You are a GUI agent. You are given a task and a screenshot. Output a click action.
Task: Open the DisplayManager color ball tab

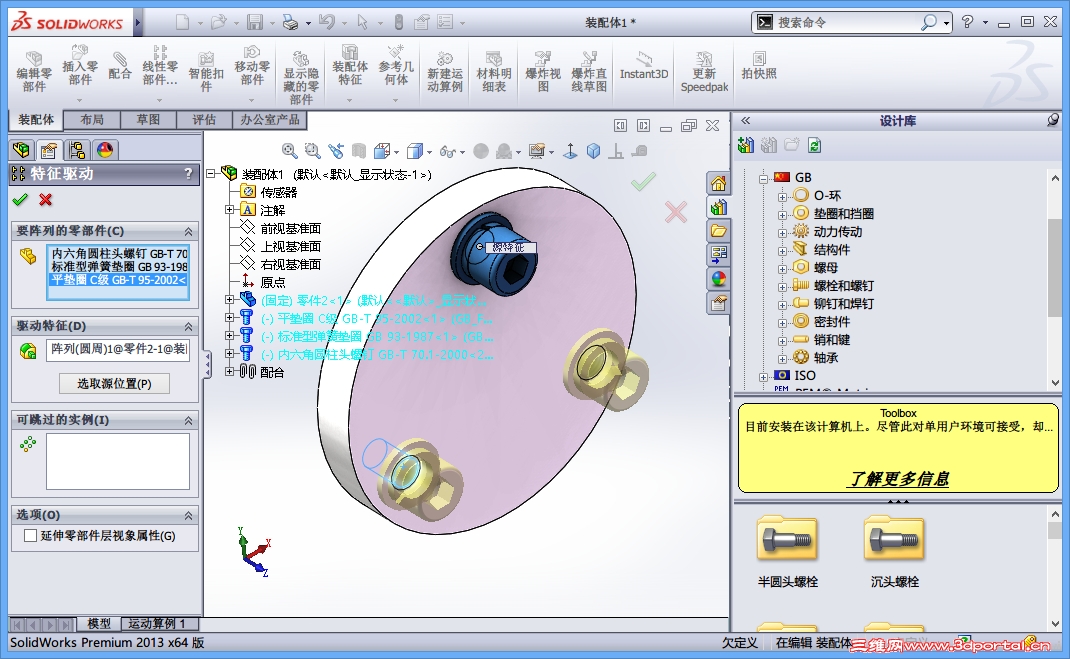pos(104,149)
